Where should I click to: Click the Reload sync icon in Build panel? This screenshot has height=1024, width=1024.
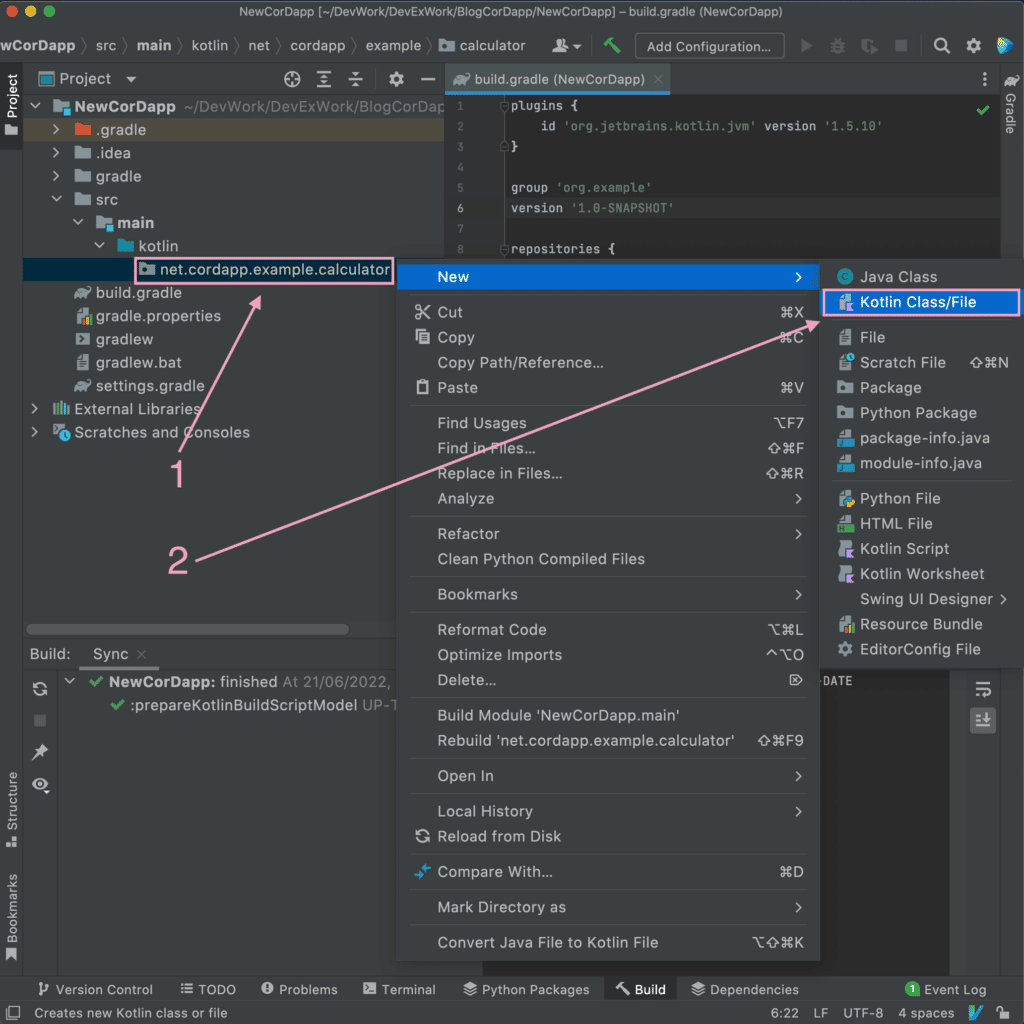pos(40,688)
